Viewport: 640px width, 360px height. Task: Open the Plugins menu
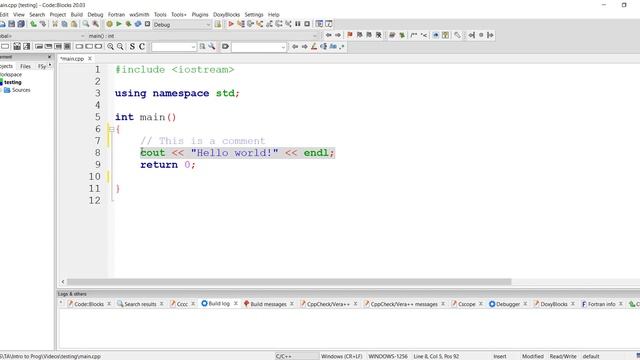(200, 15)
